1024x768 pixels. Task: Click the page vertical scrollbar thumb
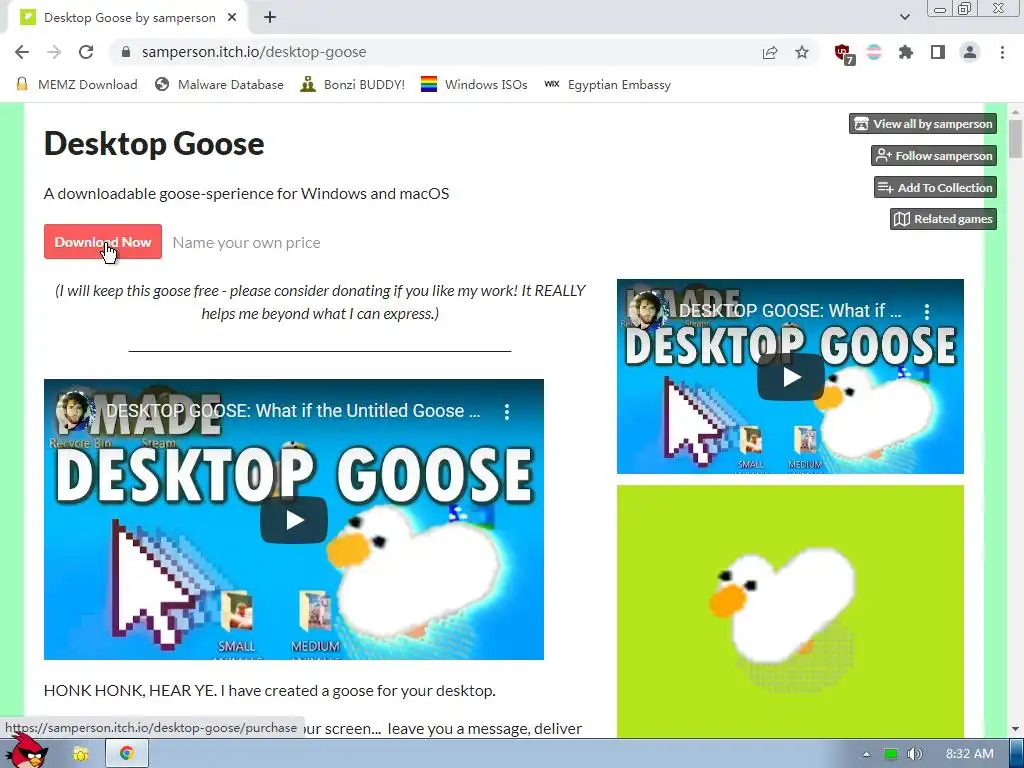point(1015,138)
